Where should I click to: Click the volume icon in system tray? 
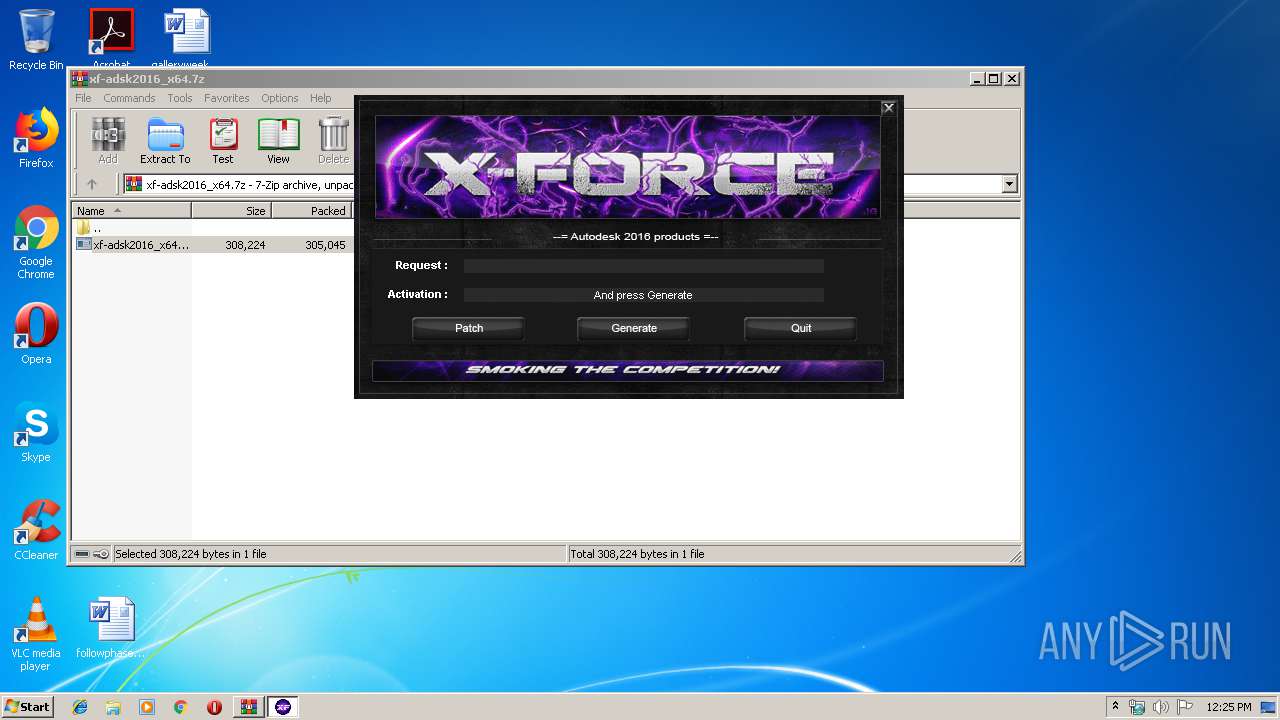point(1161,707)
